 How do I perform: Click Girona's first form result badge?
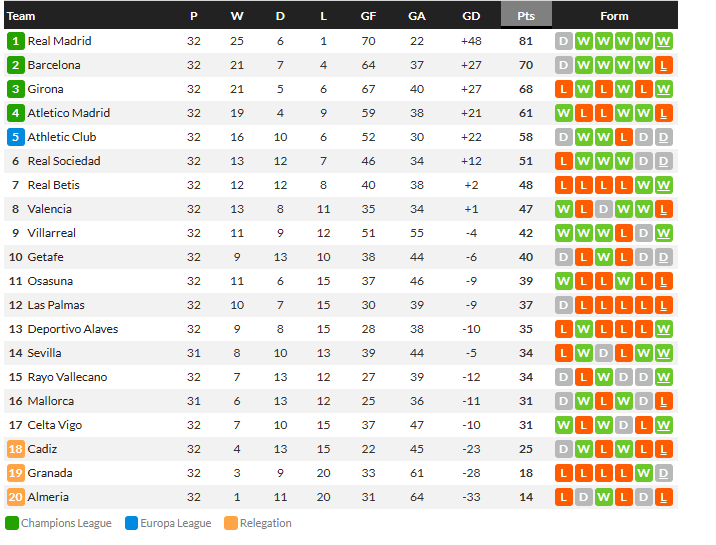[x=564, y=89]
